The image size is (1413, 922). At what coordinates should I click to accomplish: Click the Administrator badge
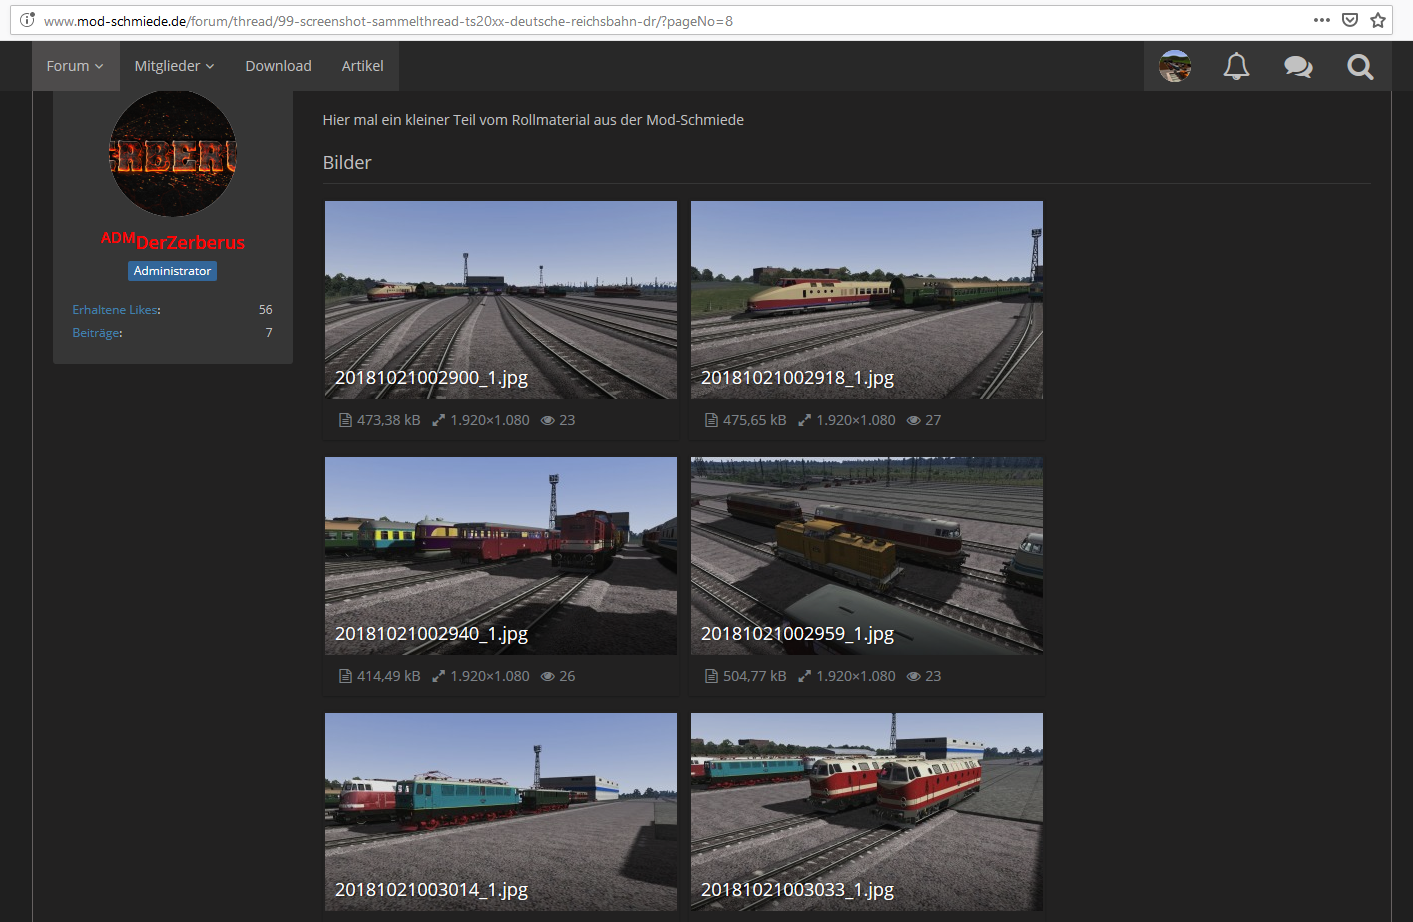pos(172,271)
